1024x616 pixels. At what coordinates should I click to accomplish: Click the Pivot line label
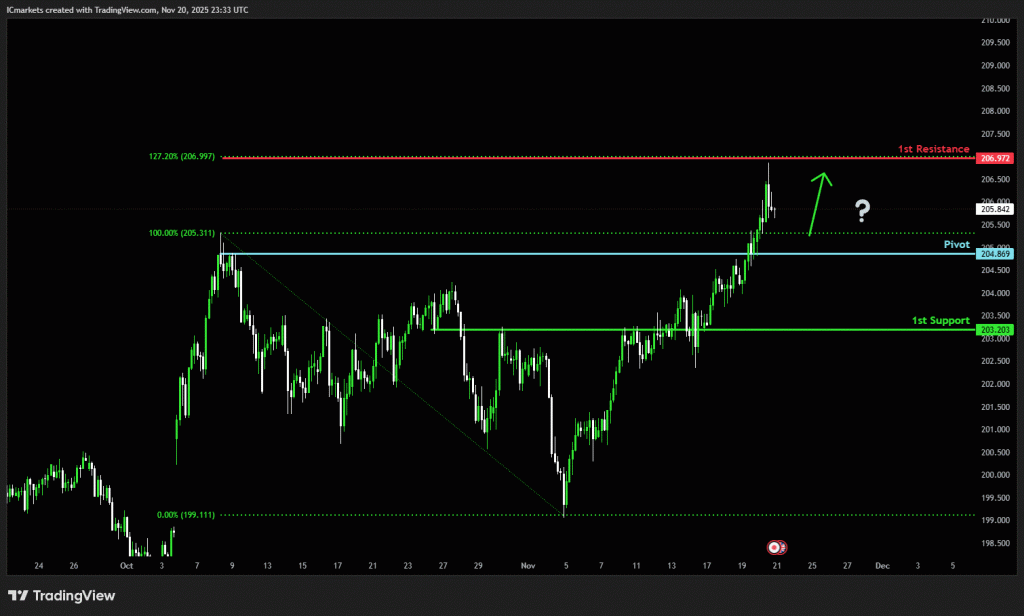point(956,244)
